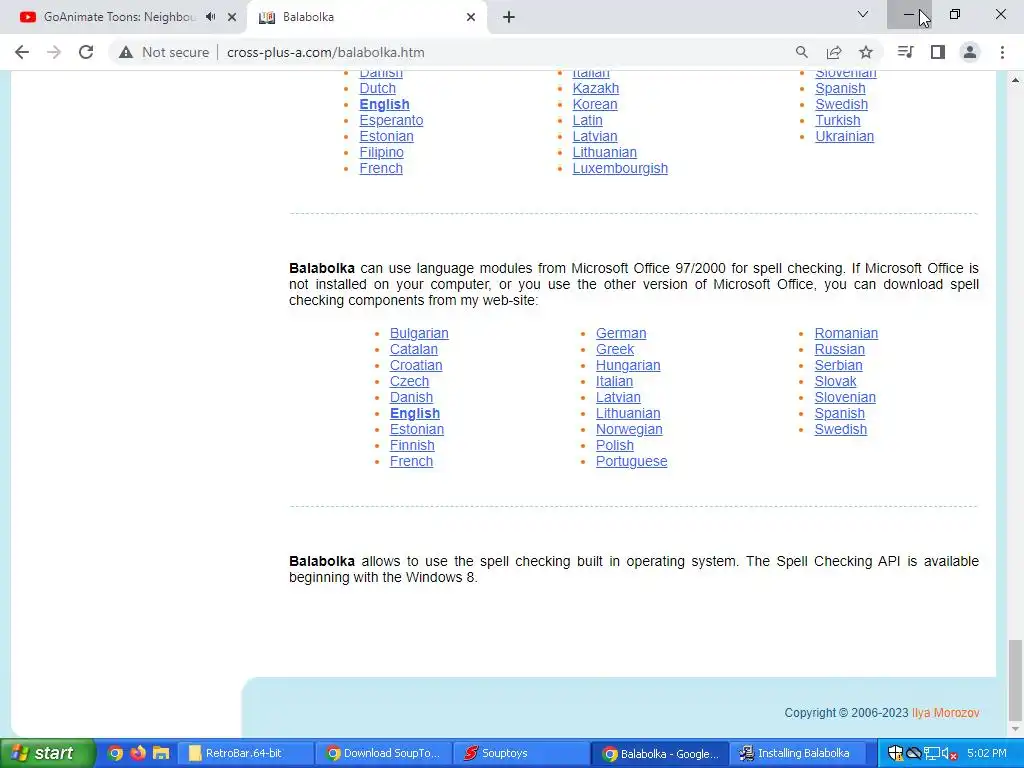Screen dimensions: 1024x768
Task: Open the Windows start menu
Action: [x=47, y=754]
